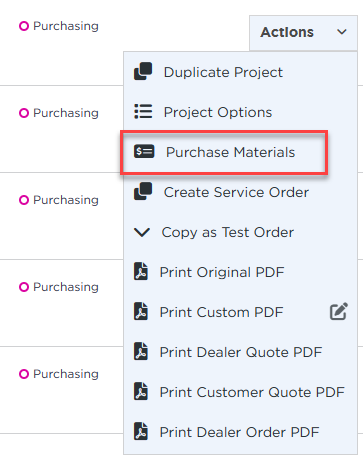Screen dimensions: 363x455
Task: Choose Duplicate Project from the menu
Action: click(223, 72)
